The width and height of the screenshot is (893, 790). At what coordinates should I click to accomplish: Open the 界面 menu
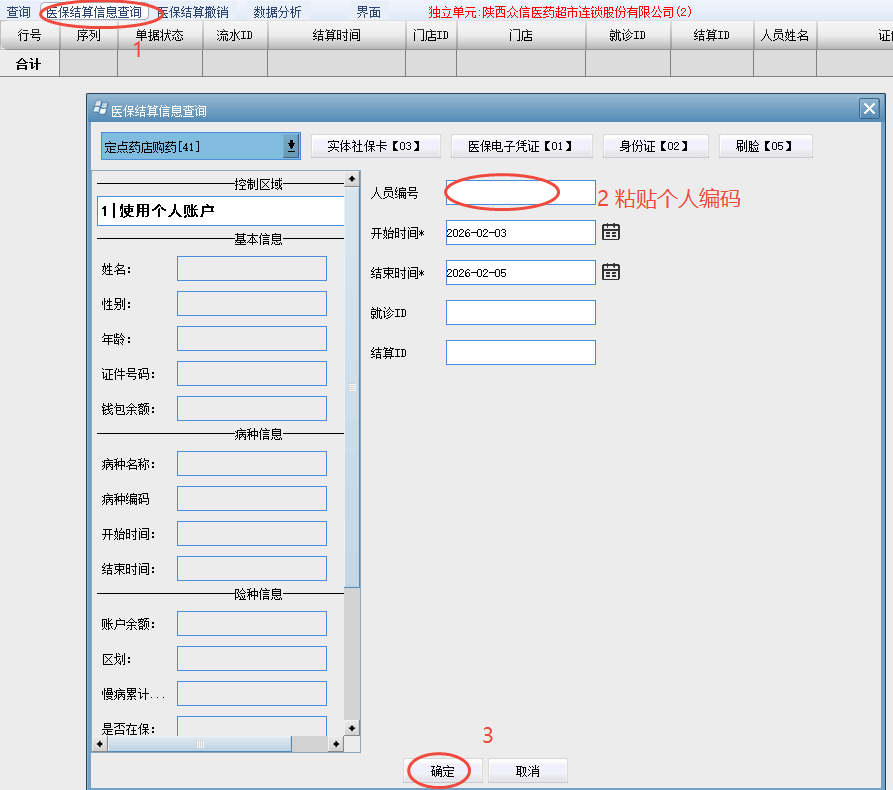coord(367,12)
